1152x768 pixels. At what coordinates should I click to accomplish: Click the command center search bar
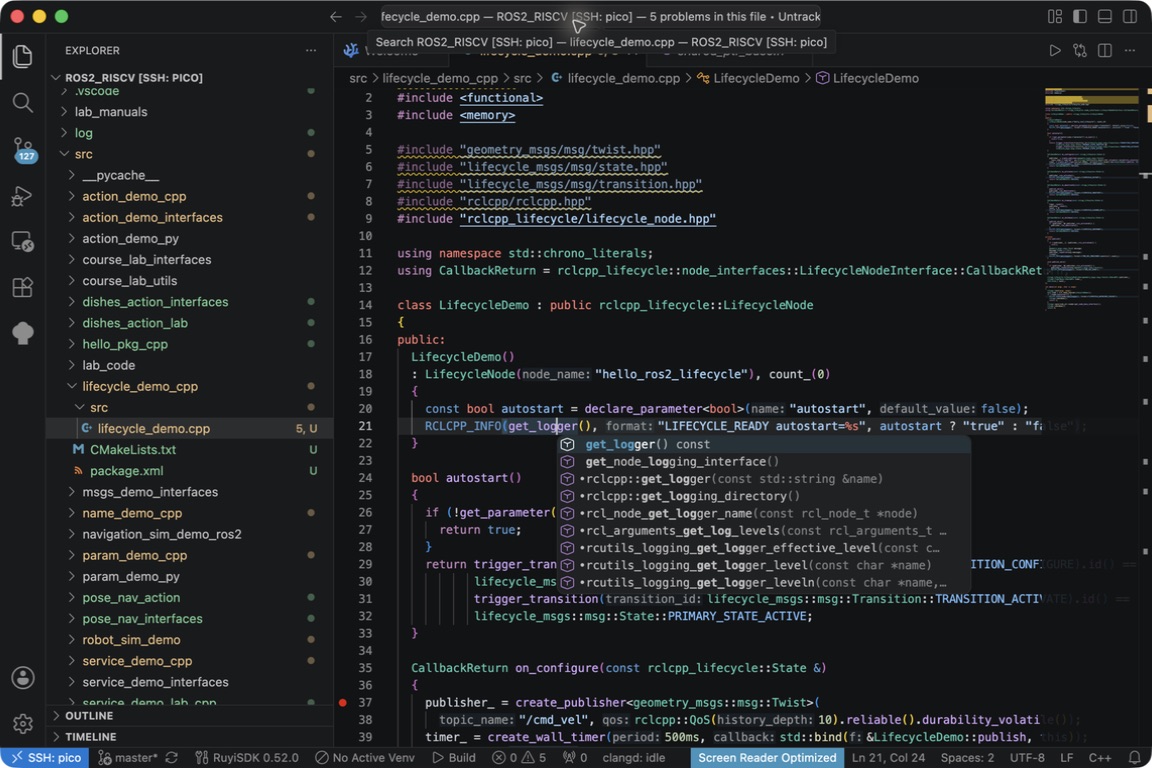coord(600,16)
